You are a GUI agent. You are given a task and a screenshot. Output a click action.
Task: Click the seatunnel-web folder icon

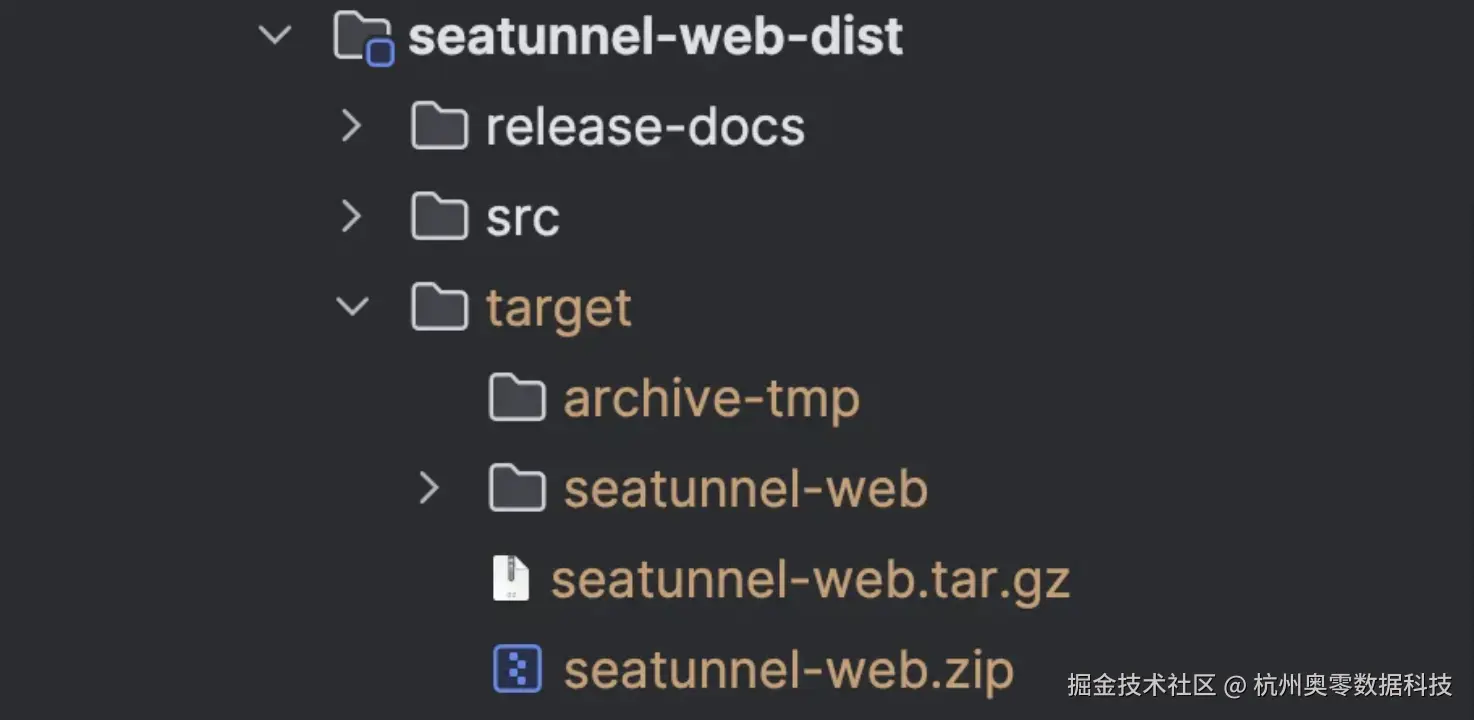click(517, 489)
